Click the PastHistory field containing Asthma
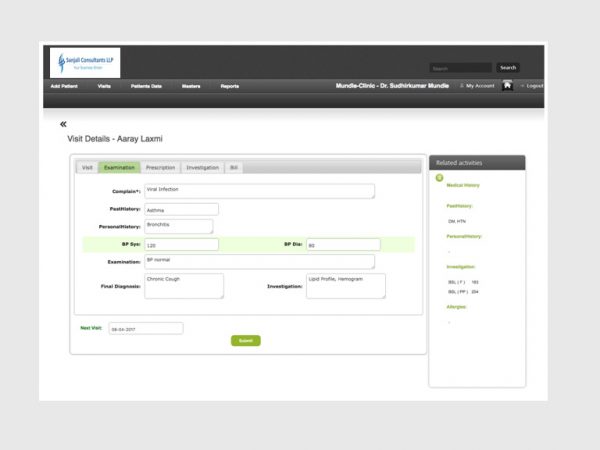600x450 pixels. [x=181, y=209]
